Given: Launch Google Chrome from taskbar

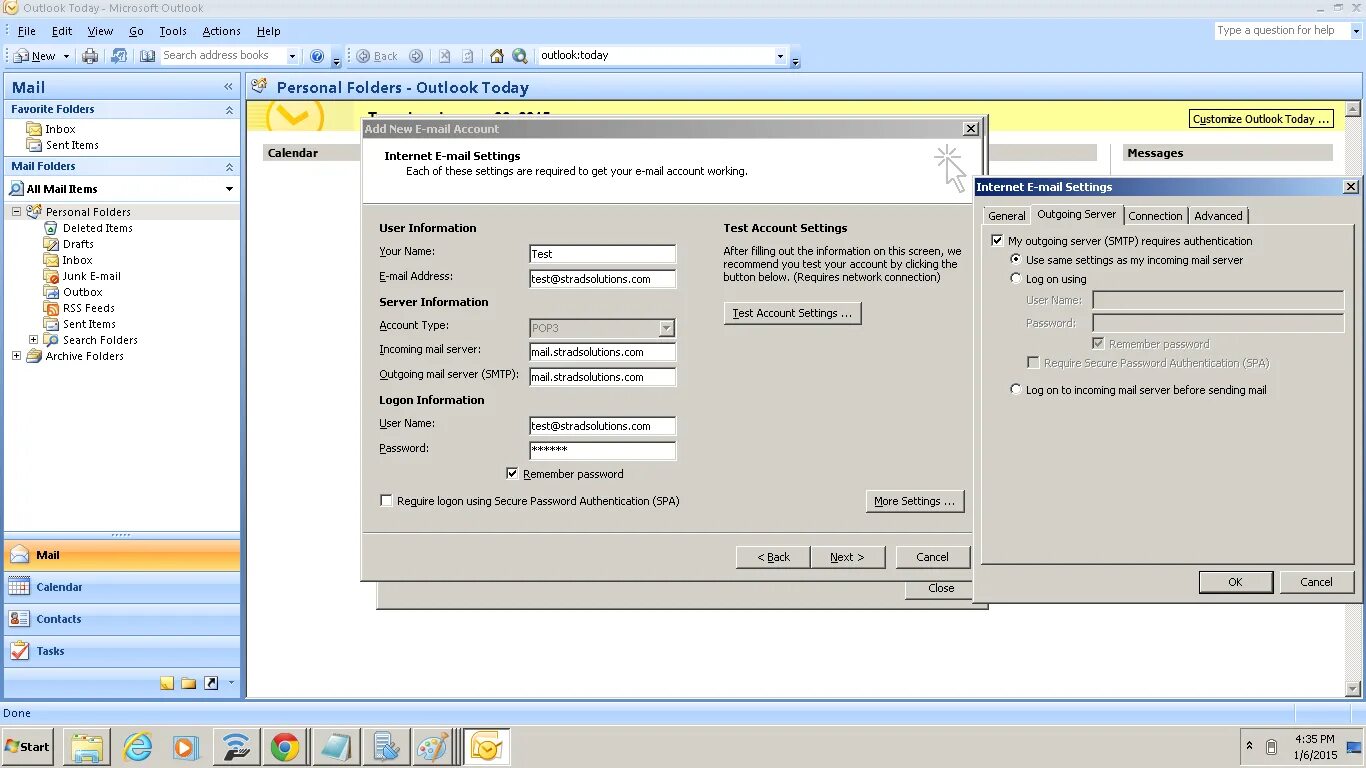Looking at the screenshot, I should pyautogui.click(x=284, y=747).
